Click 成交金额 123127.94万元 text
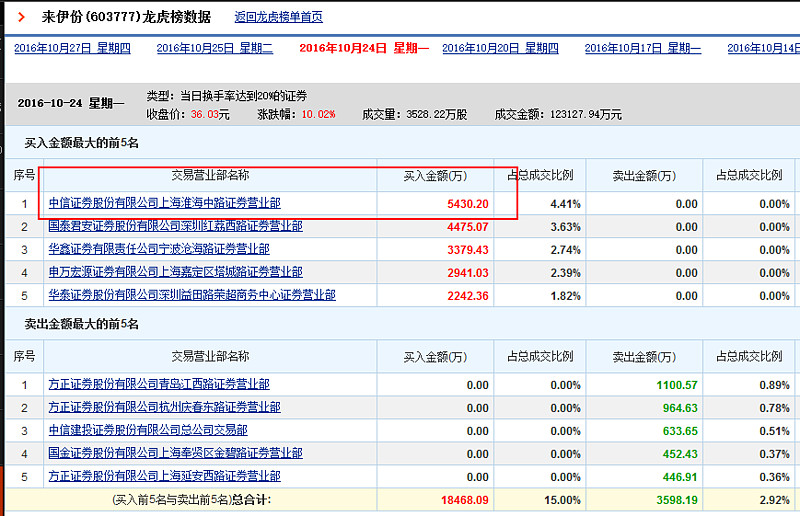This screenshot has width=800, height=516. 558,114
